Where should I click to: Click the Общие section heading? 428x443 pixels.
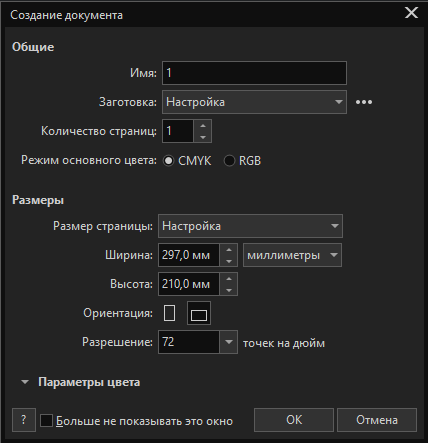click(33, 47)
